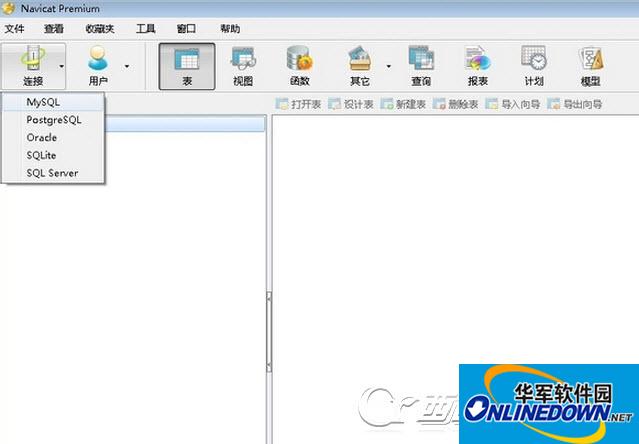Open the 工具 (Tools) menu

coord(146,29)
